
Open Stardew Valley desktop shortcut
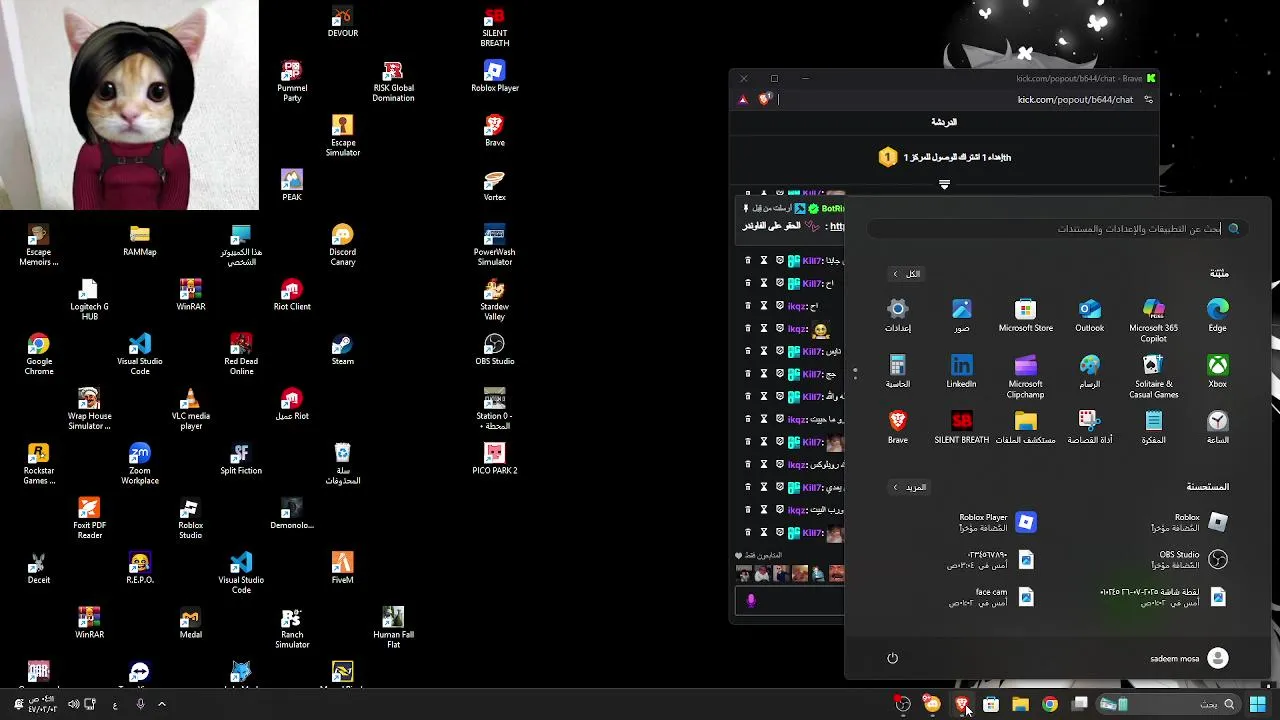(x=494, y=300)
